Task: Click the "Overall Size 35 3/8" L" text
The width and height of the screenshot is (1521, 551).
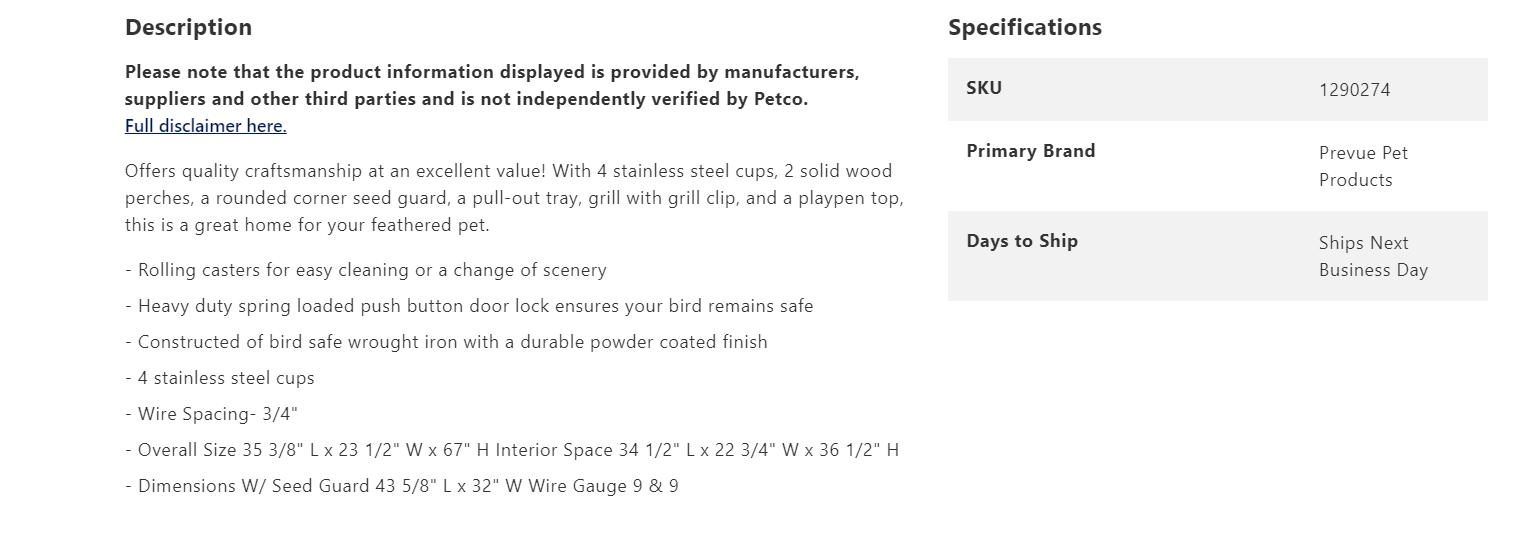Action: (x=240, y=450)
